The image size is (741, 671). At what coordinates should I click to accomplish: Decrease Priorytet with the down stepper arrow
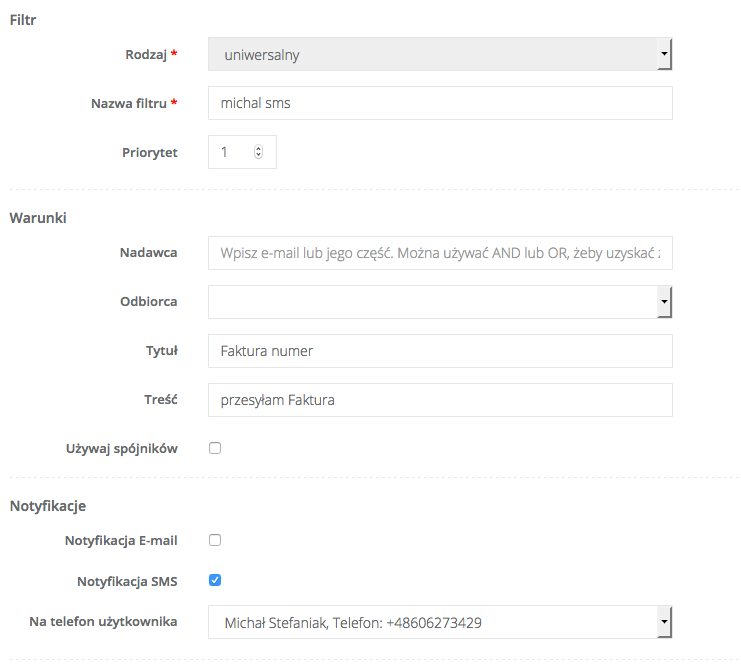pos(259,156)
